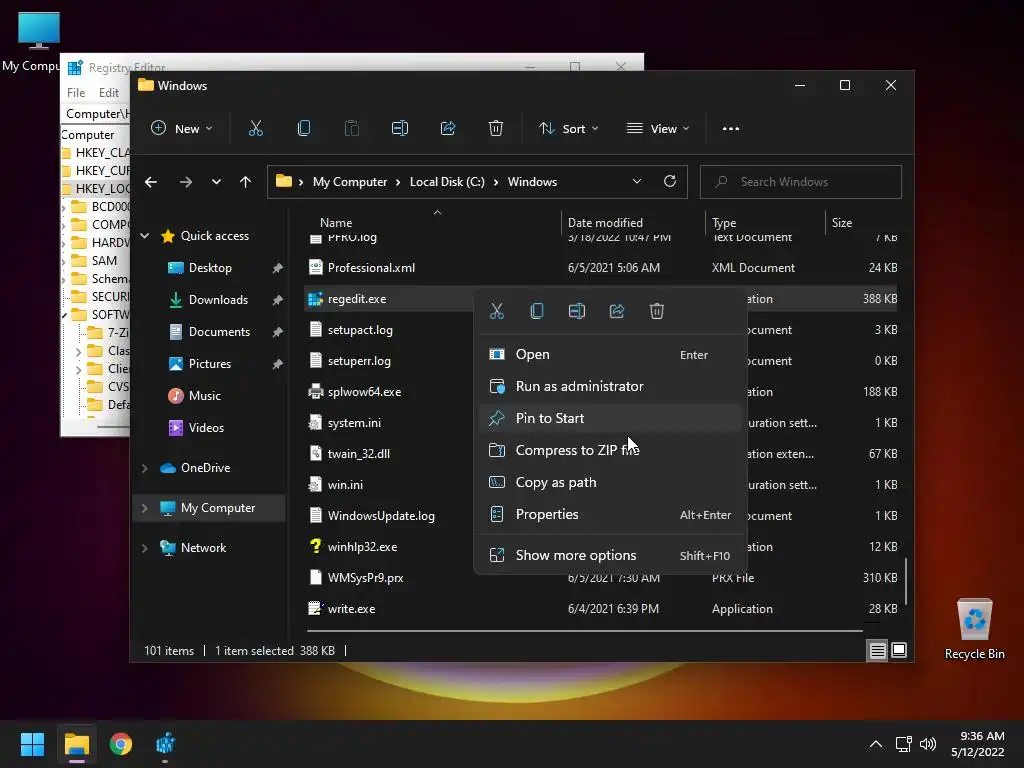
Task: Show hidden tray icons chevron
Action: (876, 744)
